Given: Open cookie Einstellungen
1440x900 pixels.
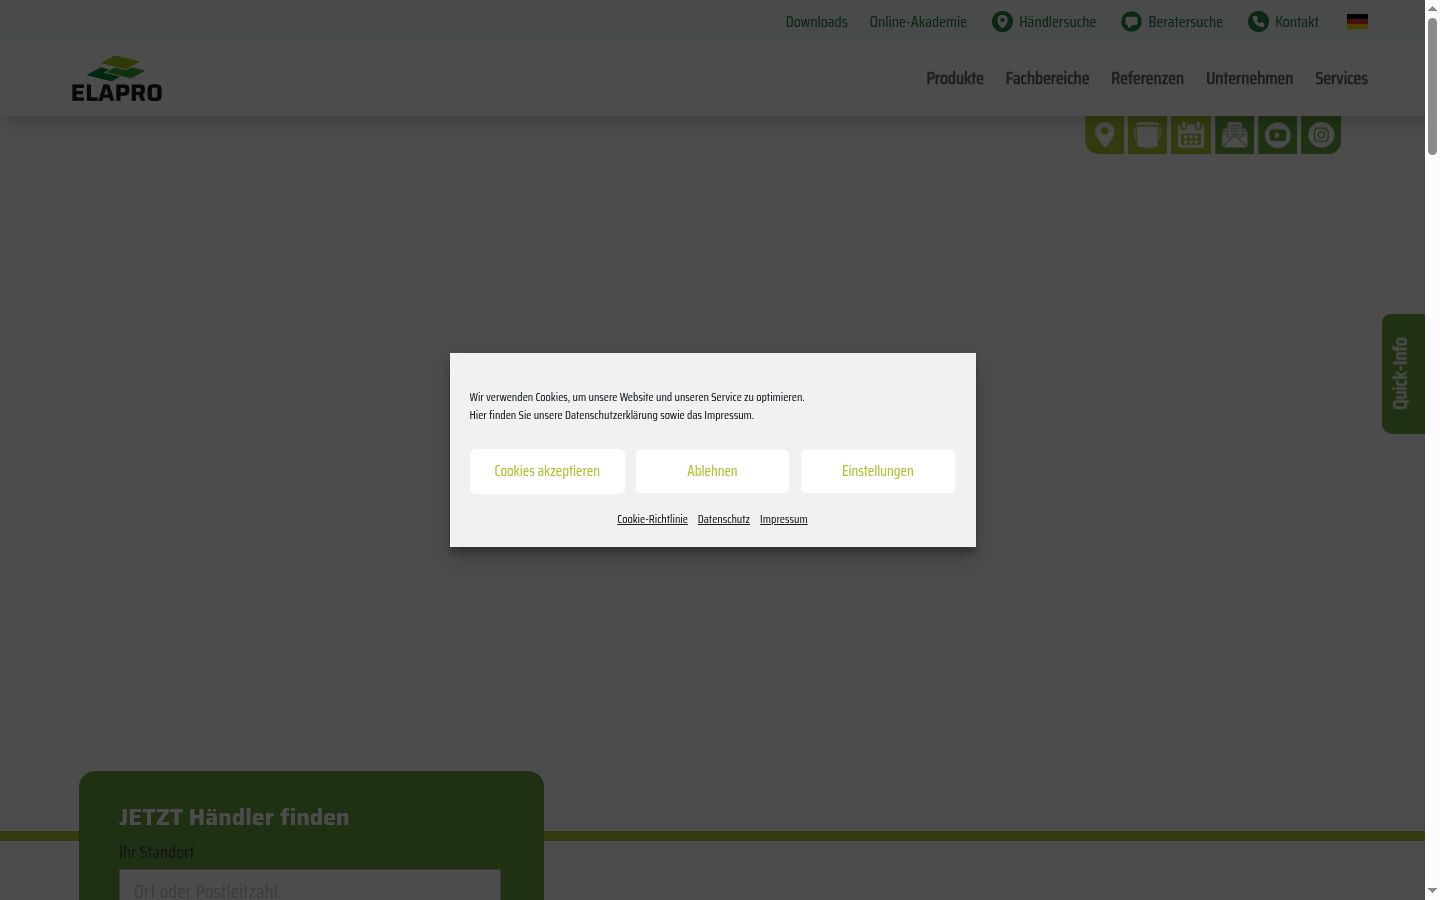Looking at the screenshot, I should point(878,471).
